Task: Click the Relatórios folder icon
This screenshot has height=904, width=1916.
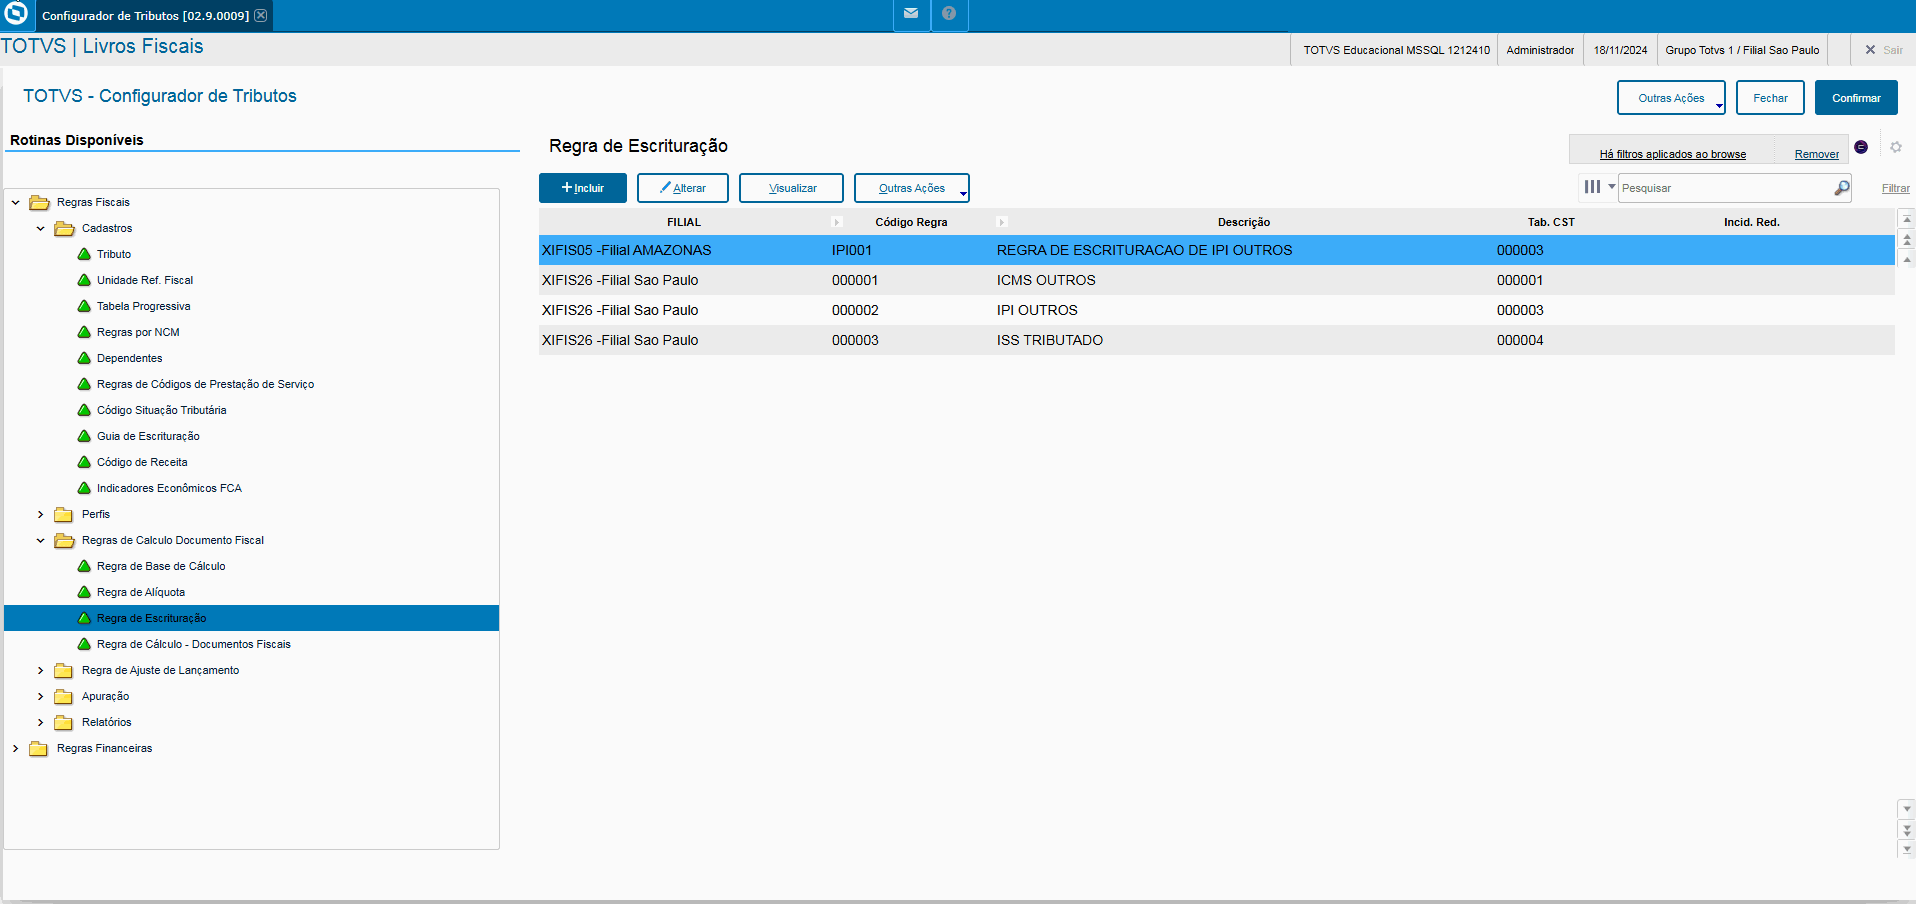Action: pyautogui.click(x=64, y=723)
